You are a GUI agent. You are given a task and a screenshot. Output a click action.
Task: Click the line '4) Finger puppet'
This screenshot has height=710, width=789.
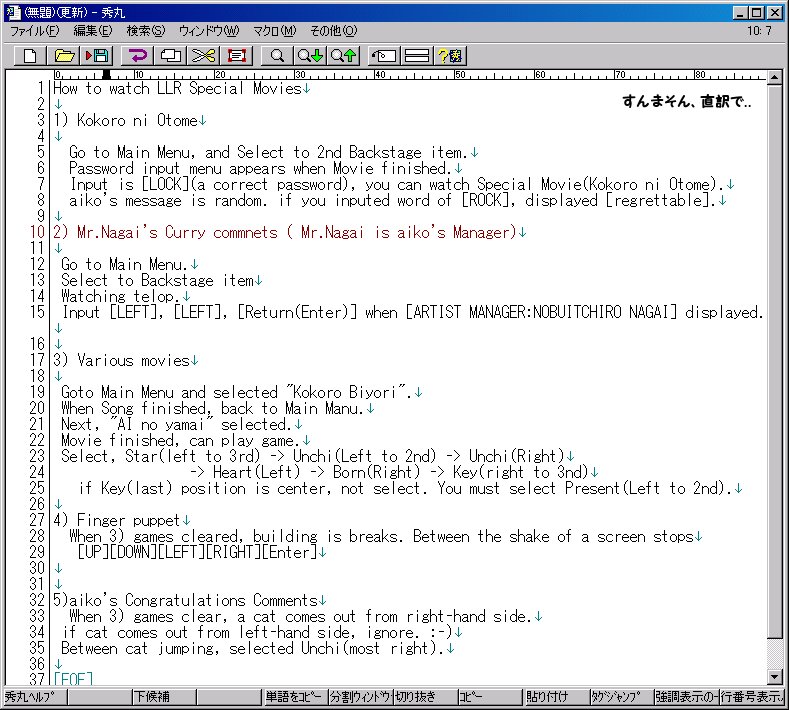click(x=116, y=520)
